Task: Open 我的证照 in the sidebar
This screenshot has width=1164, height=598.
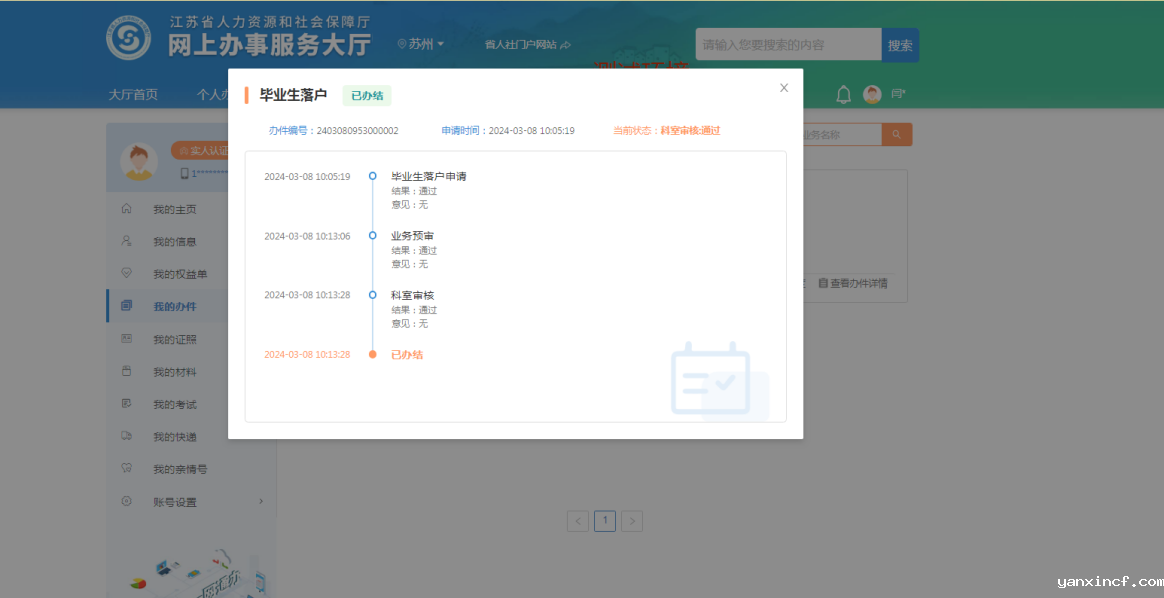Action: [x=174, y=339]
